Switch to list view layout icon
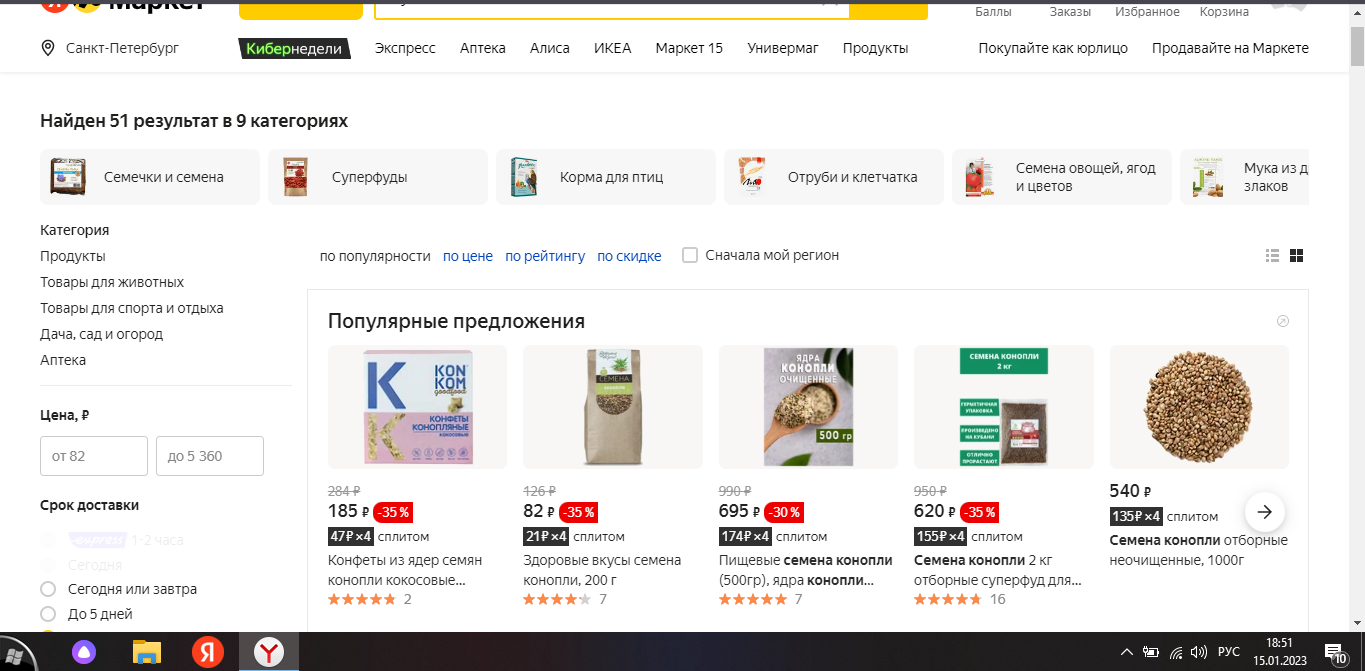The image size is (1365, 671). click(1272, 256)
